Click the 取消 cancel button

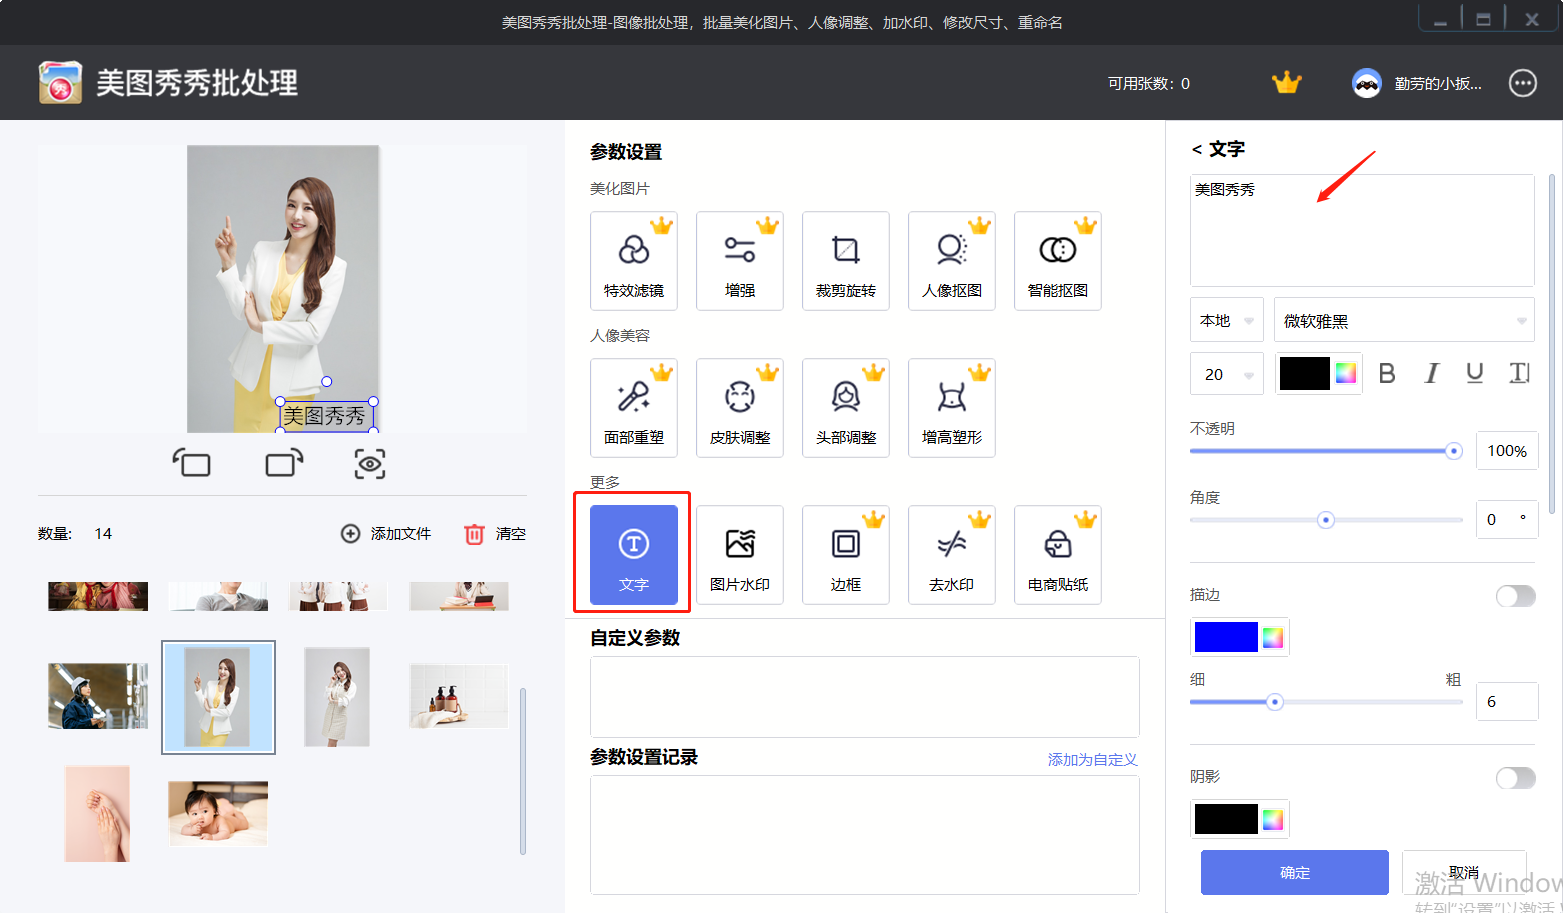[1464, 872]
